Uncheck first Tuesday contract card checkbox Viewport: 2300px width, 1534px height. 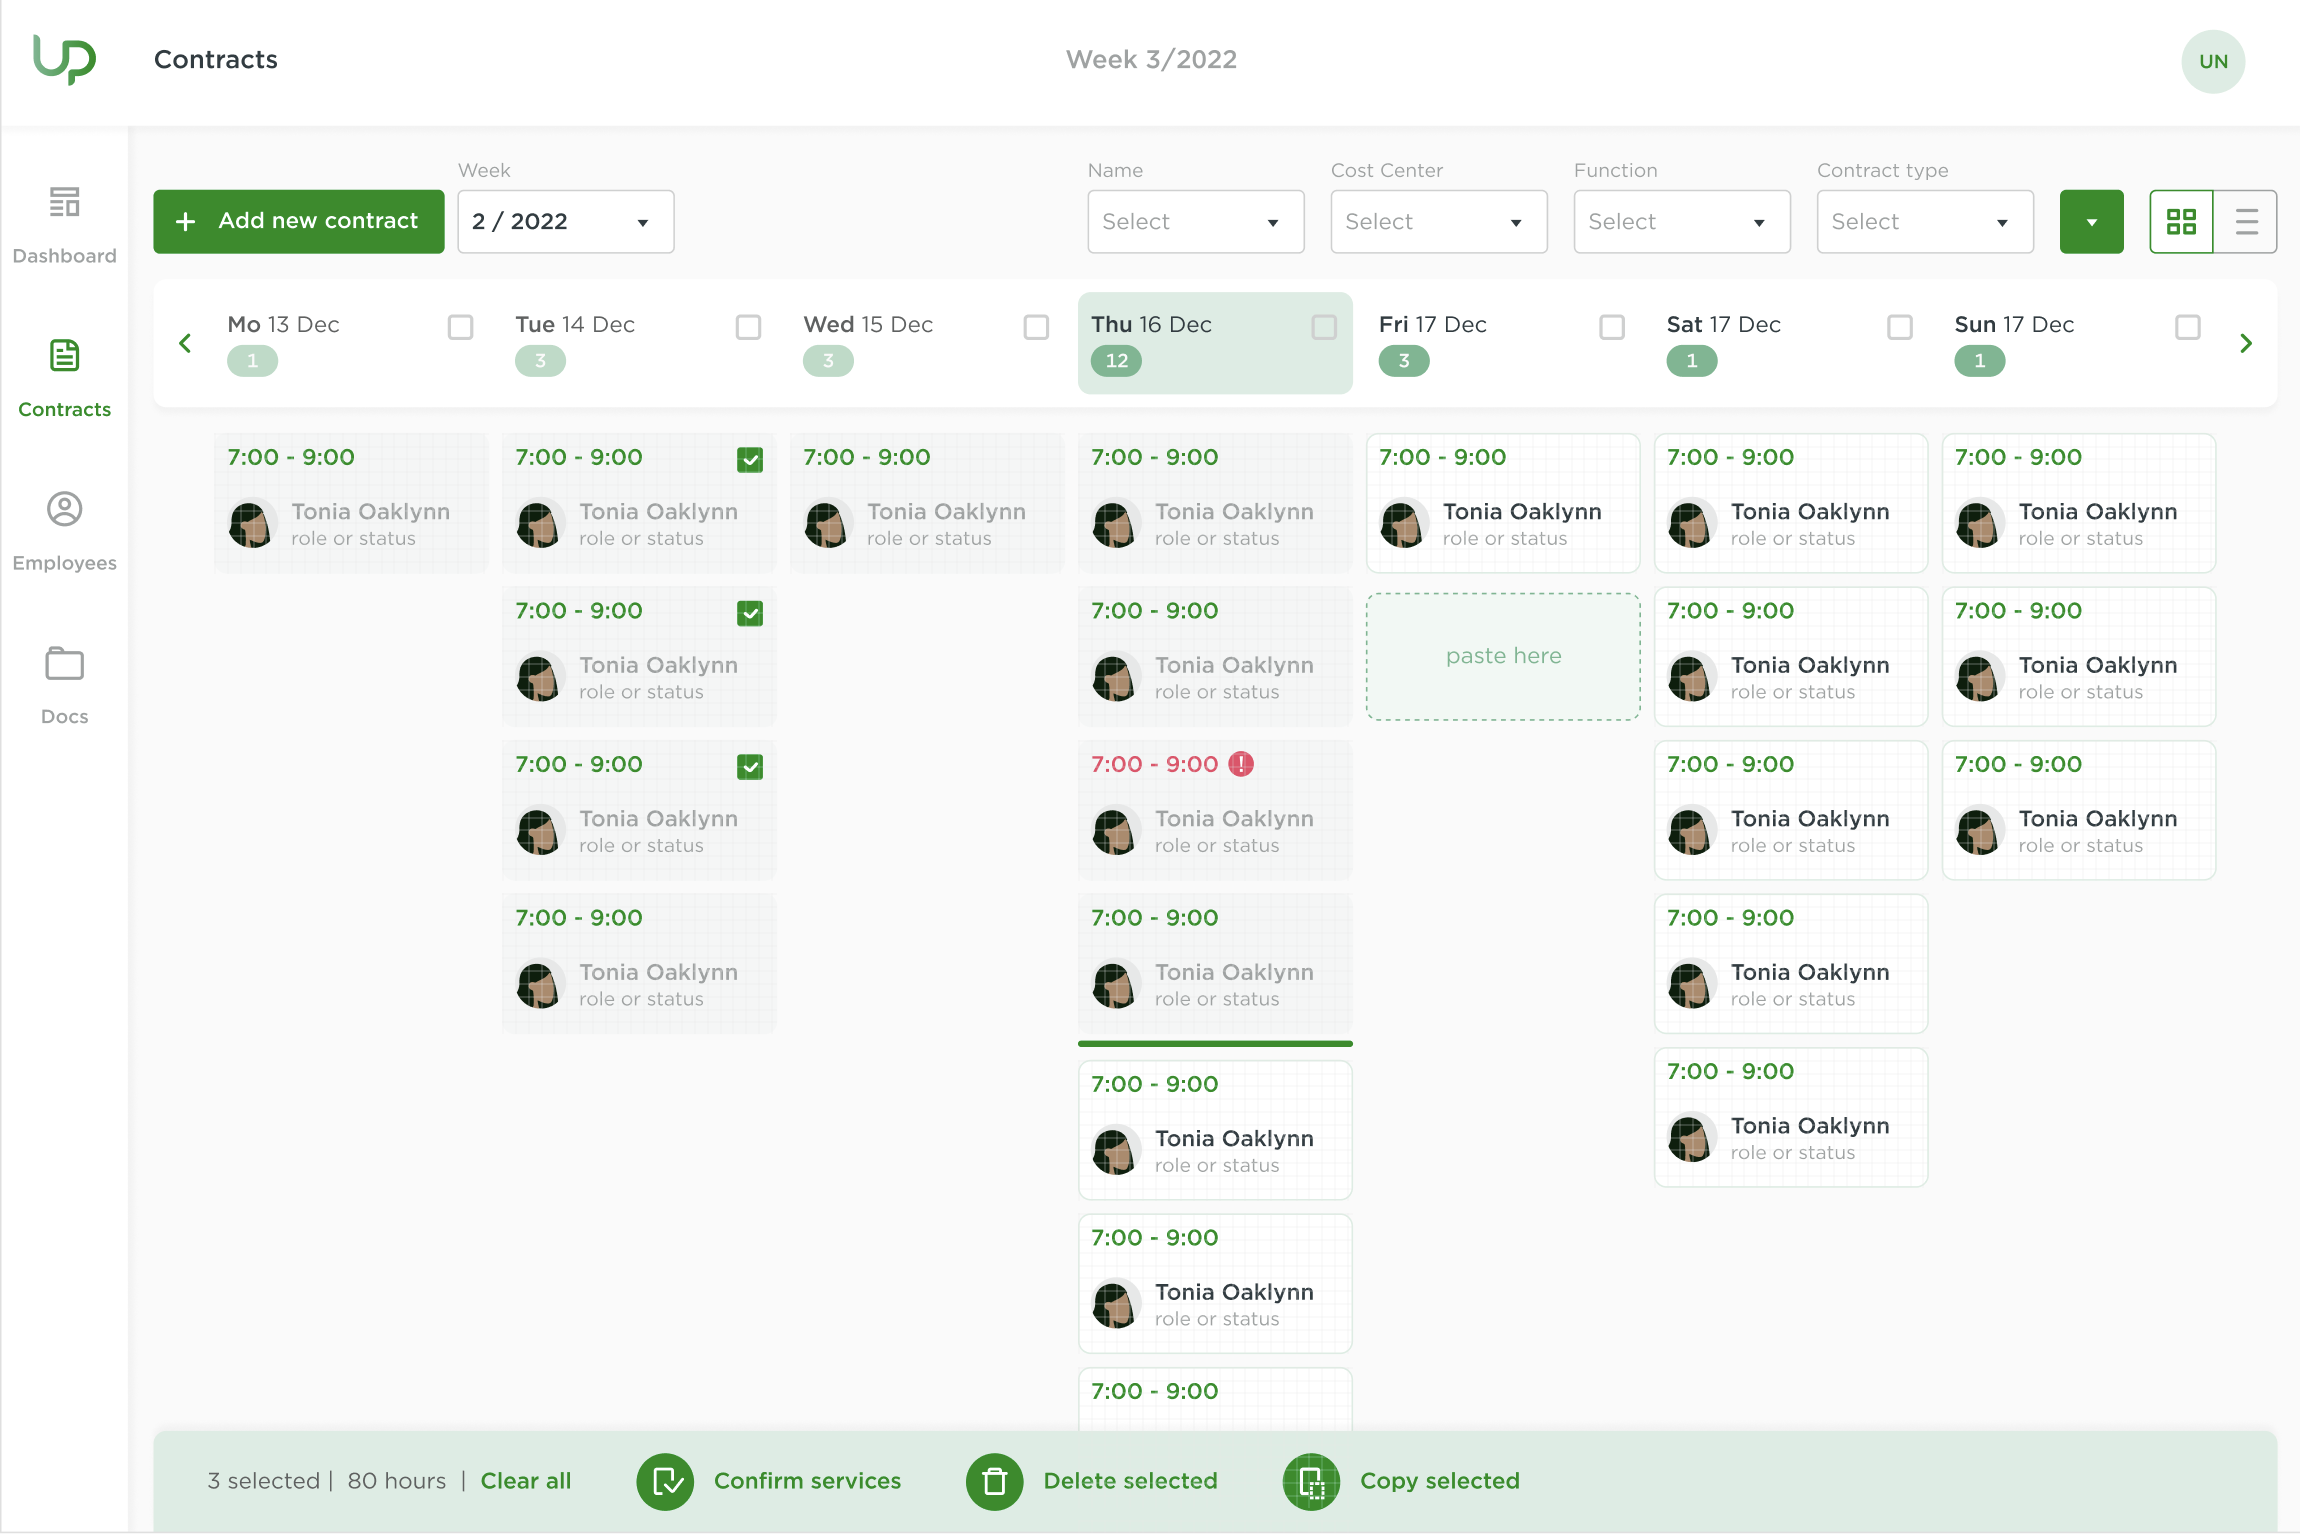click(750, 460)
